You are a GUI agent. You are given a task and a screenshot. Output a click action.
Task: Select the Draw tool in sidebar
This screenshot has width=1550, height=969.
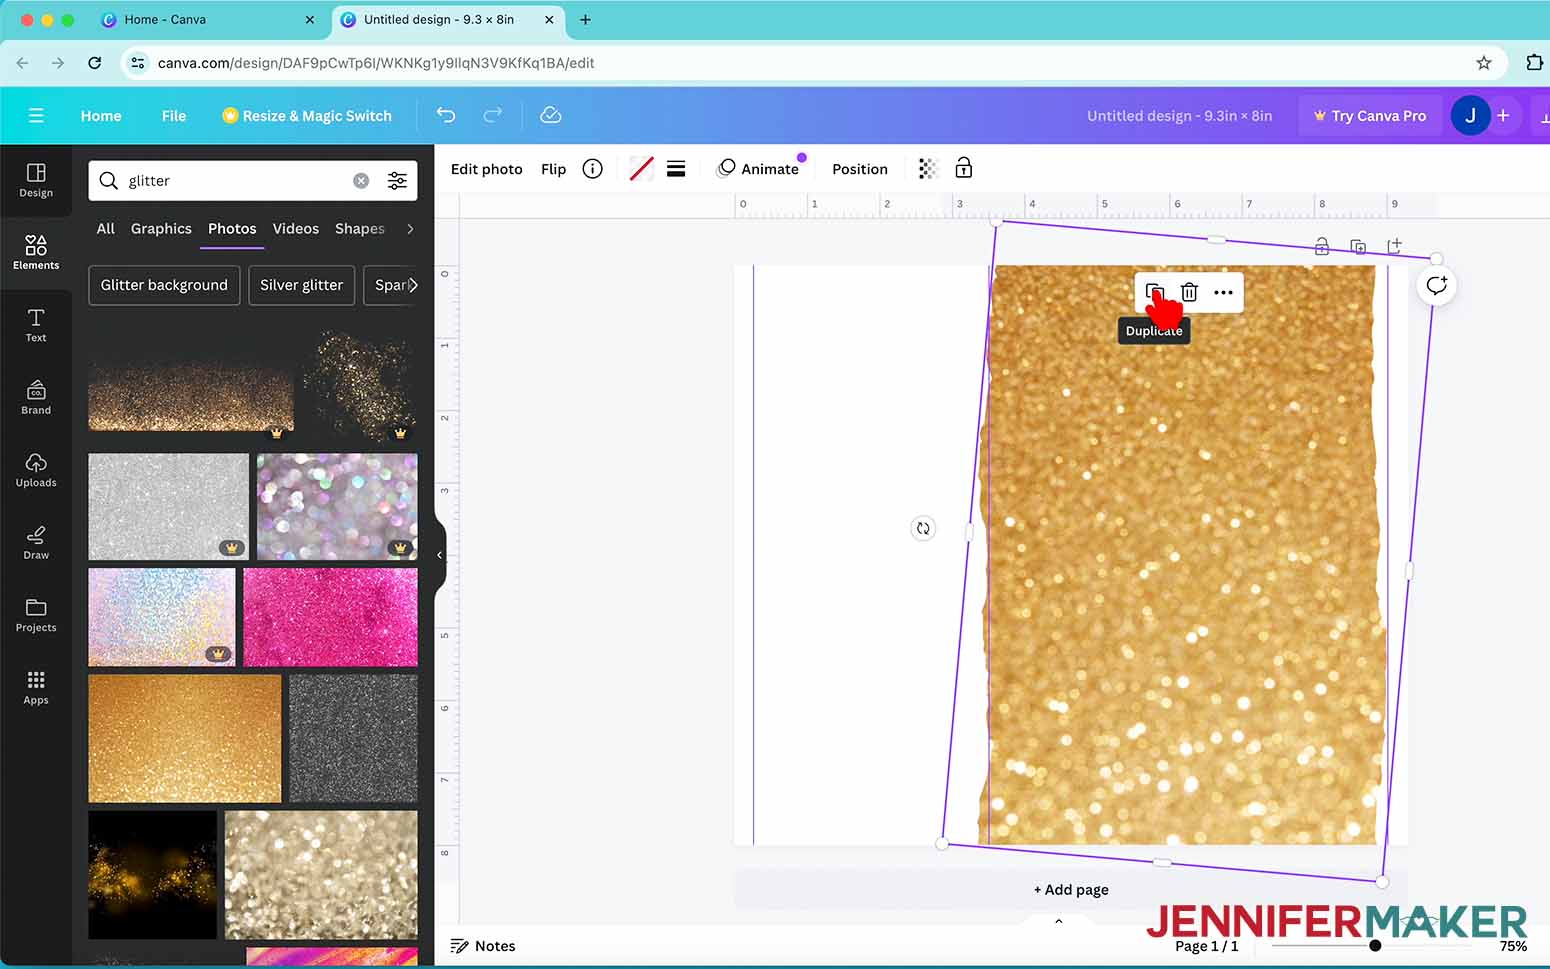point(36,542)
